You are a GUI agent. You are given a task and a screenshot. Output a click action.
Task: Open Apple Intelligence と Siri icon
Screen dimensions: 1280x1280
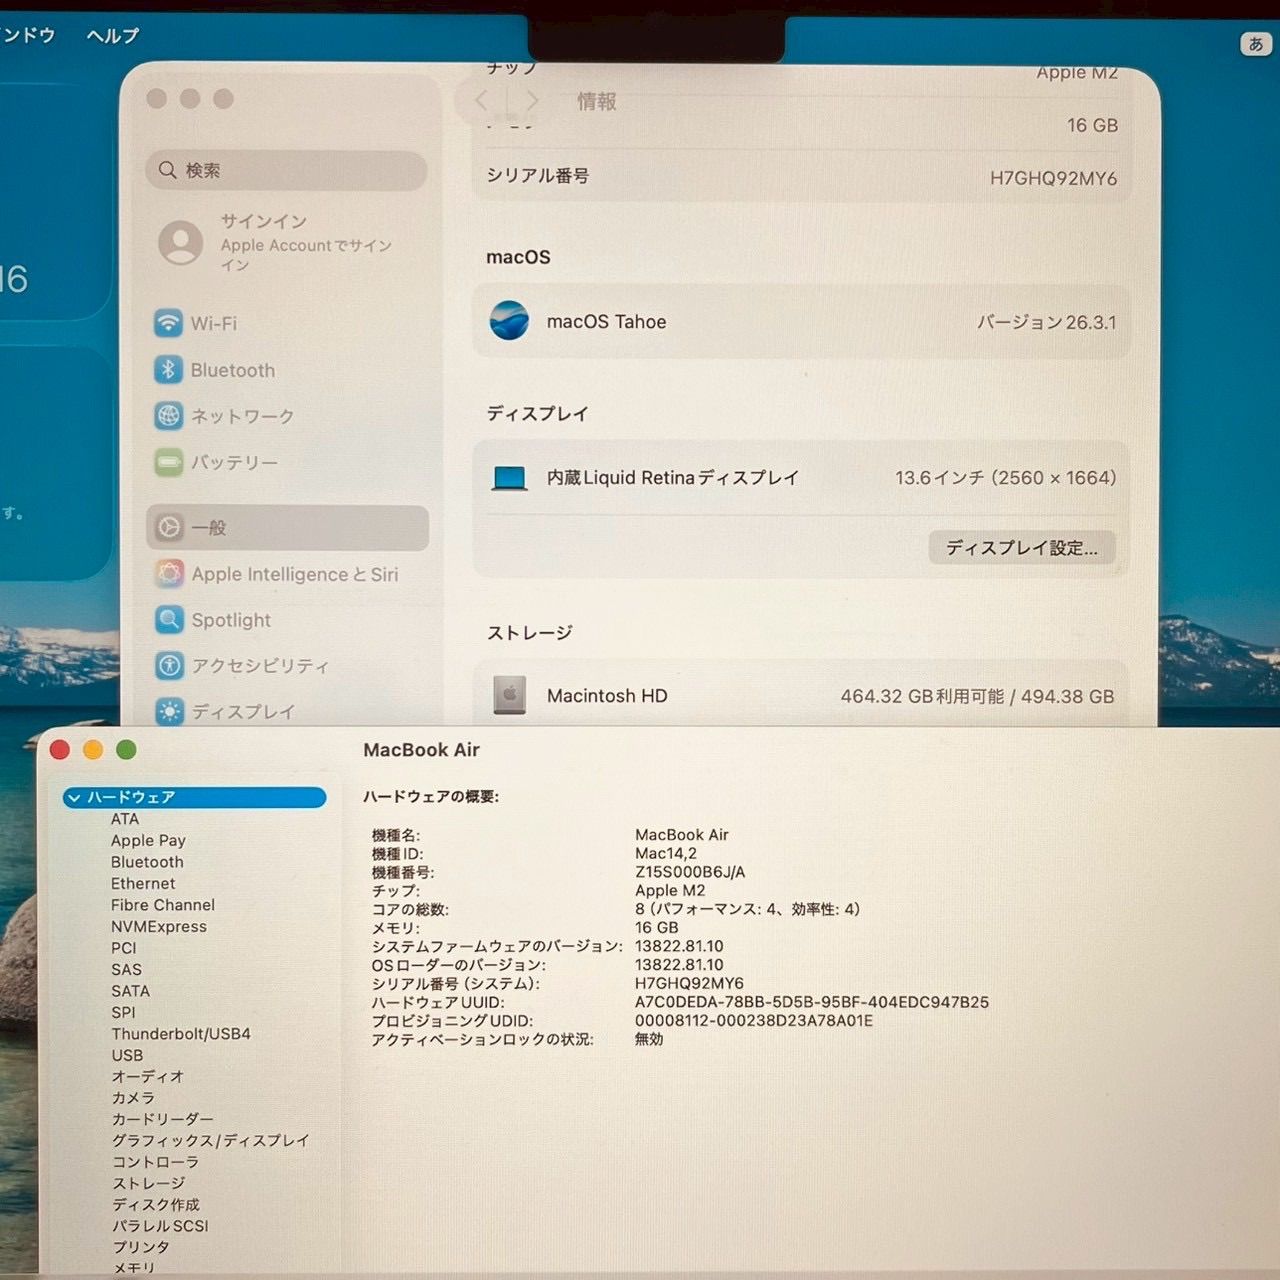(169, 573)
